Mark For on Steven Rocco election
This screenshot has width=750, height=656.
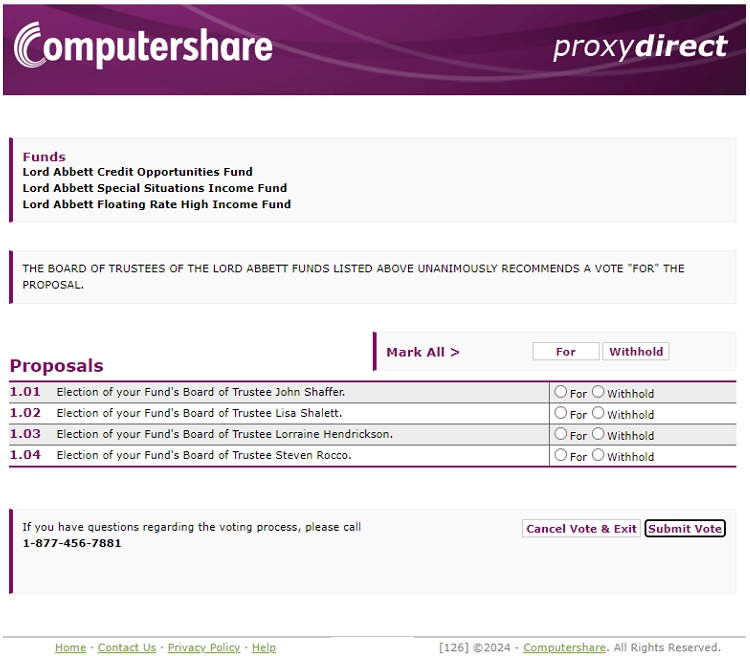coord(561,456)
